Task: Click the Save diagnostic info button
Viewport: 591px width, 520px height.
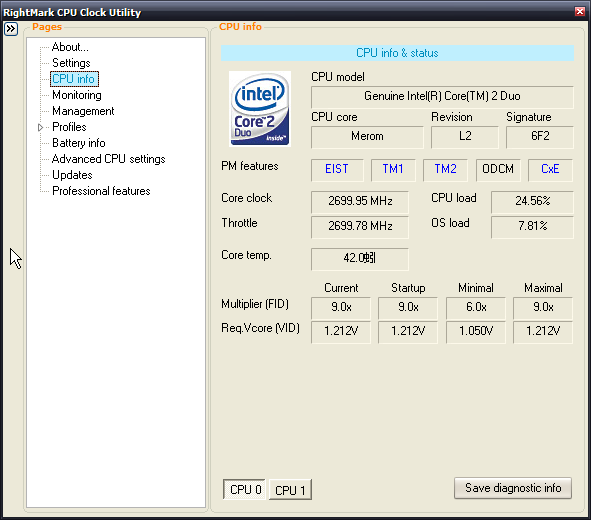Action: coord(513,488)
